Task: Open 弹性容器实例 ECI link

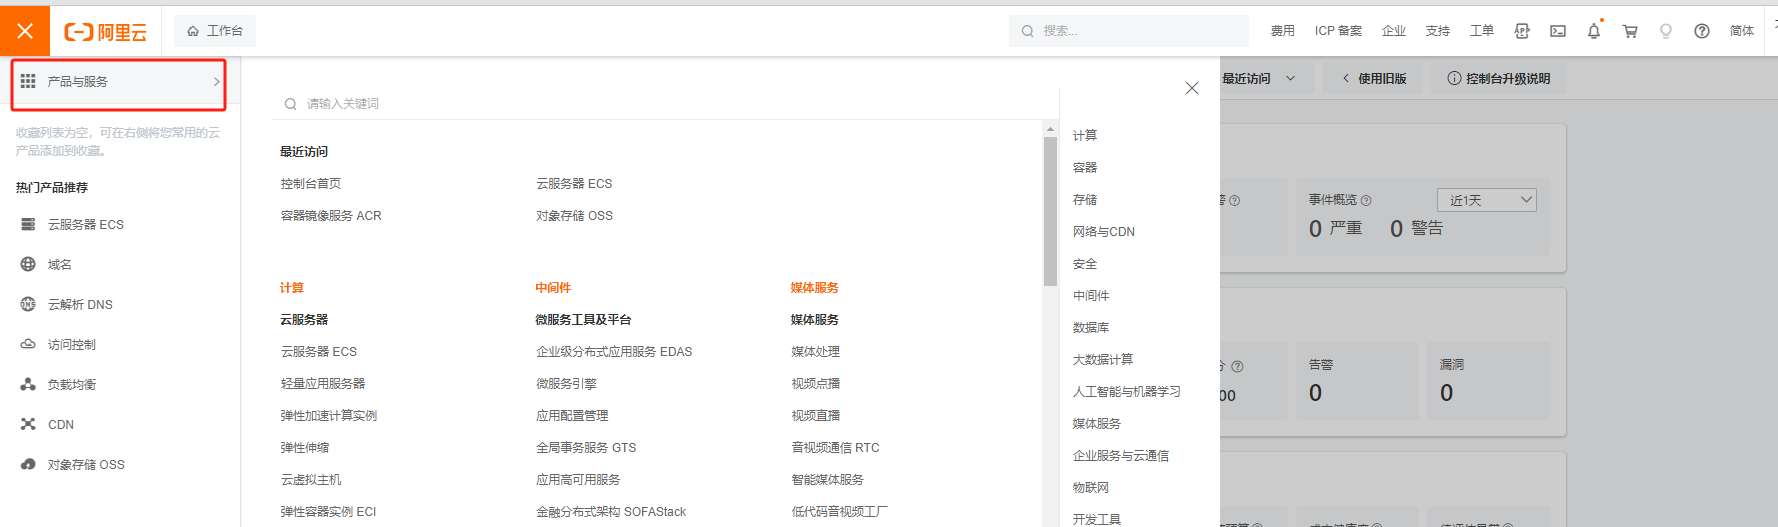Action: pos(328,511)
